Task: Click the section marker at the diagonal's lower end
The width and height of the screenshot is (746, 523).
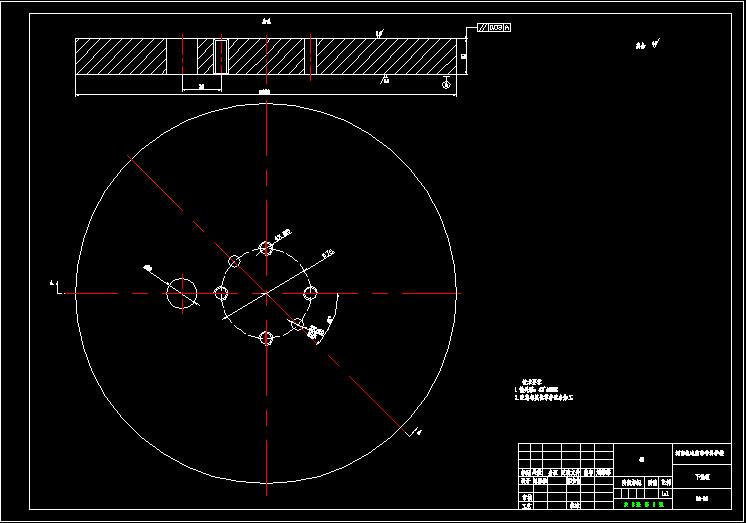Action: pyautogui.click(x=413, y=433)
